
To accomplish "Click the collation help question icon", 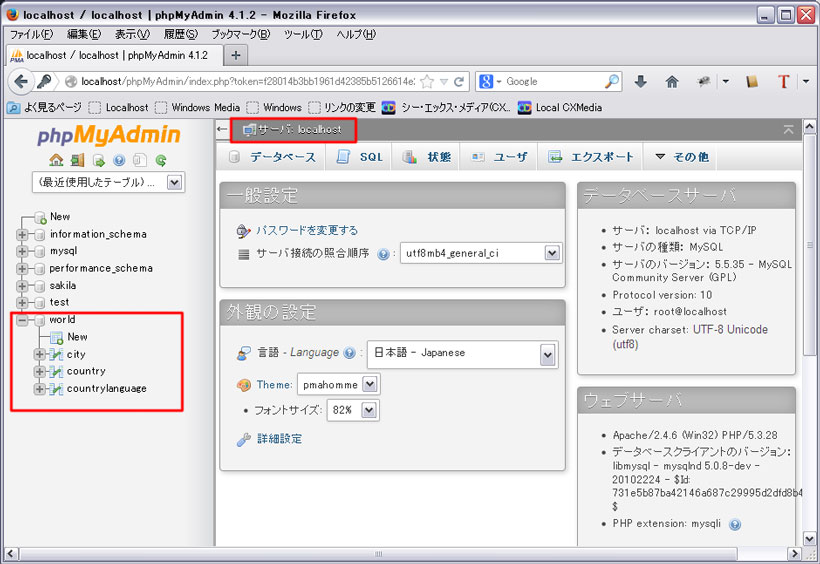I will 383,254.
